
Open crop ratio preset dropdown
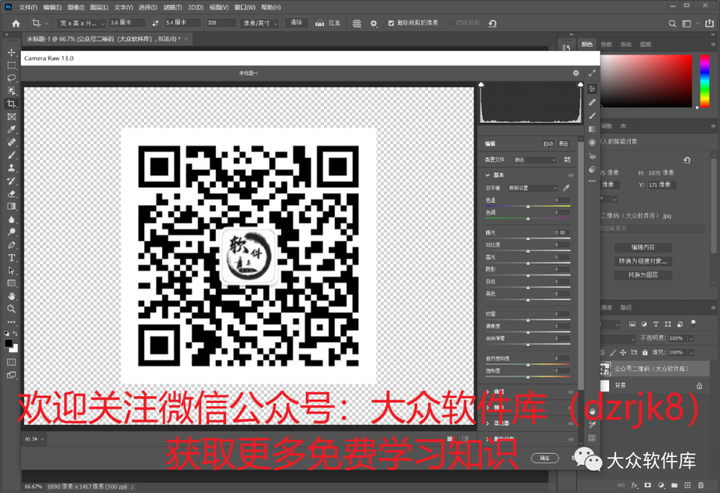click(82, 23)
